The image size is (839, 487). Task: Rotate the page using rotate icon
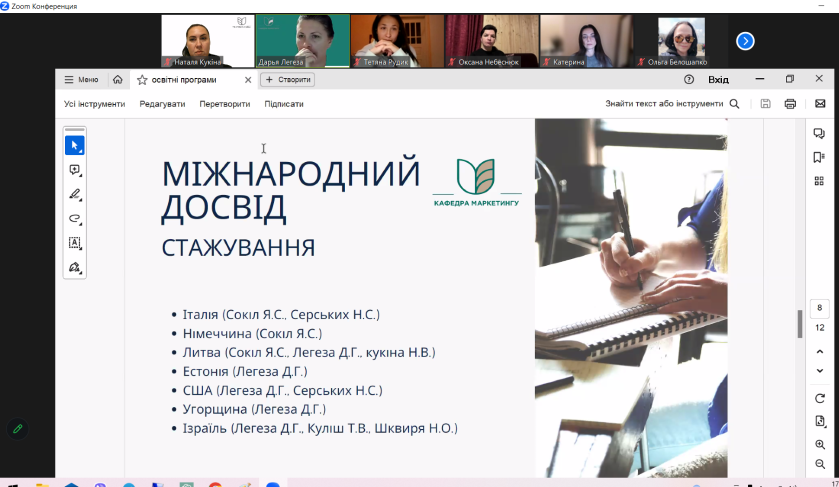coord(819,398)
